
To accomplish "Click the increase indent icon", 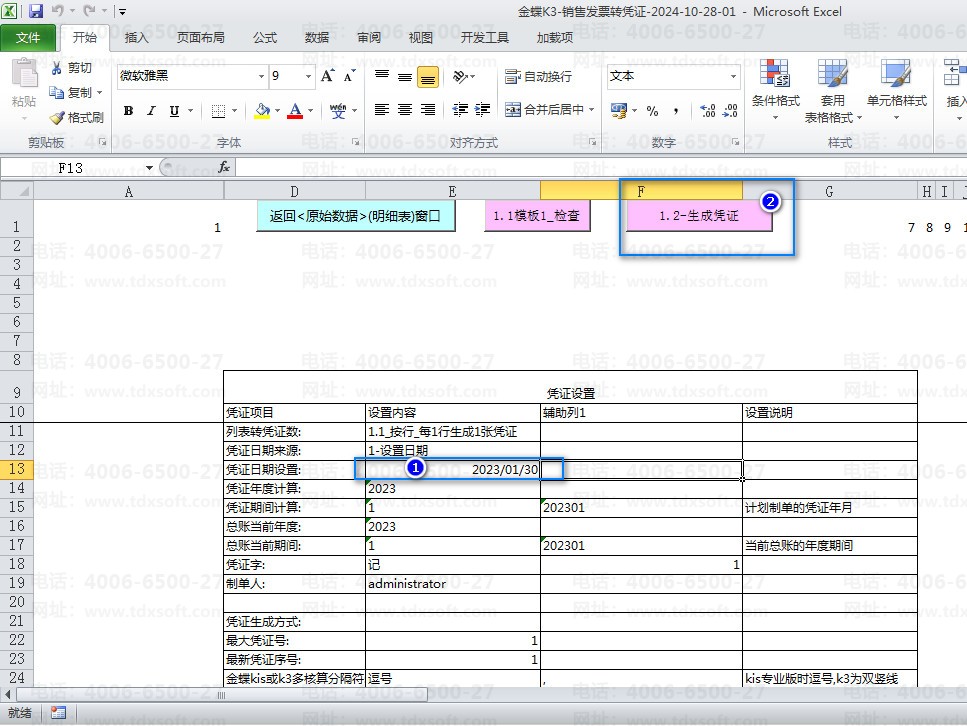I will click(x=482, y=110).
